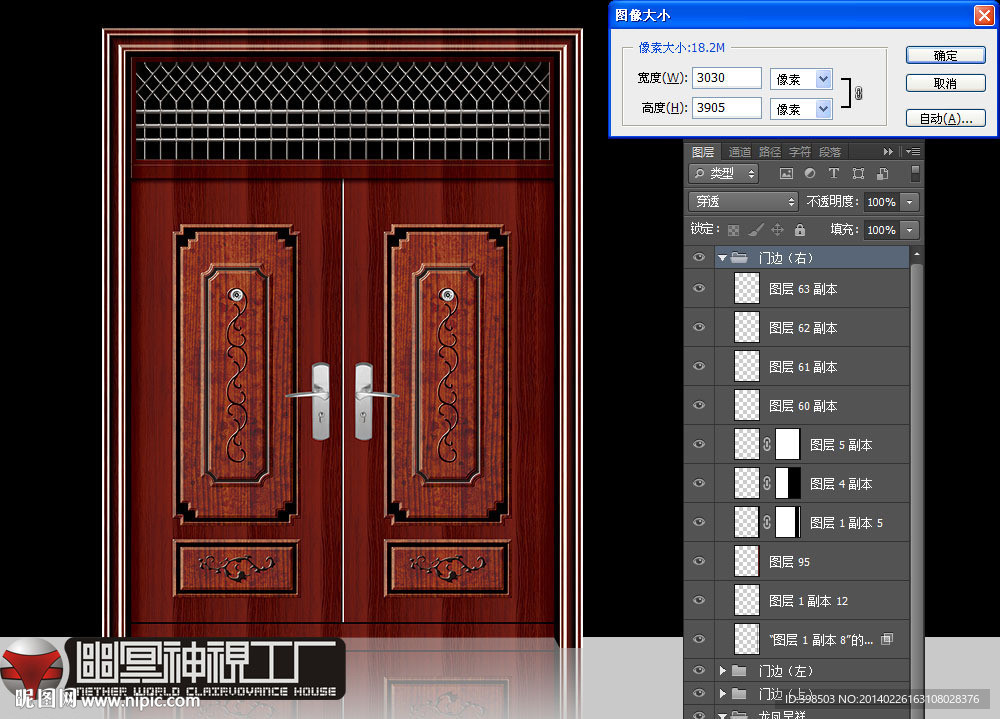The height and width of the screenshot is (719, 1000).
Task: Switch to the 字符 tab
Action: (x=800, y=152)
